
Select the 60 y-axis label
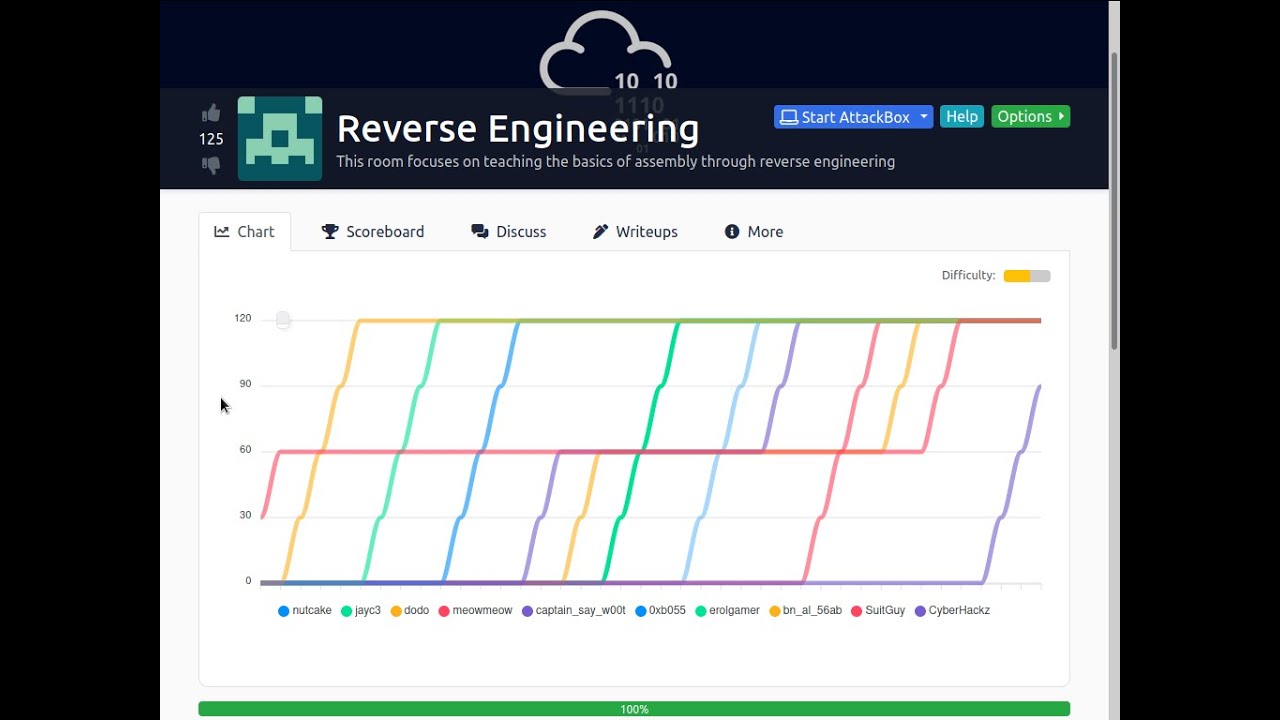[245, 450]
